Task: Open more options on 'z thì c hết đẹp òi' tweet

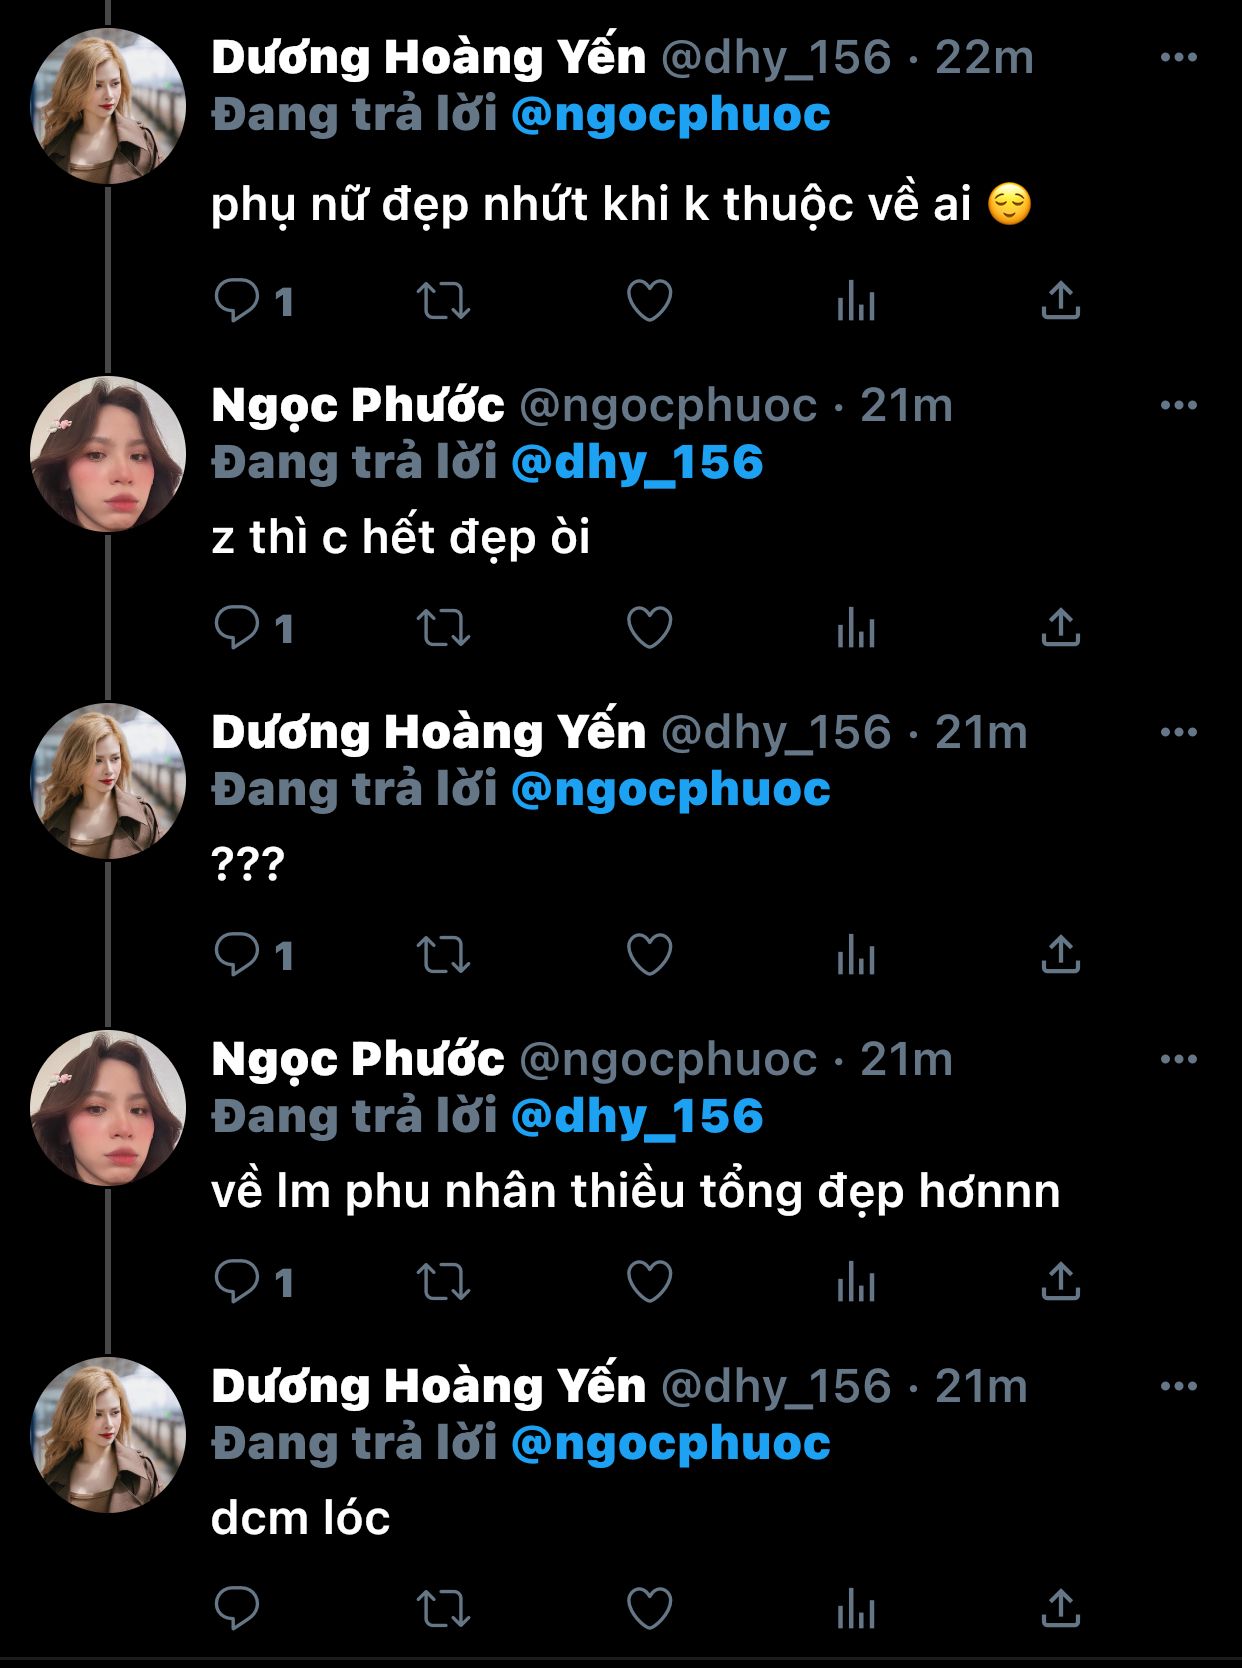Action: click(x=1178, y=405)
